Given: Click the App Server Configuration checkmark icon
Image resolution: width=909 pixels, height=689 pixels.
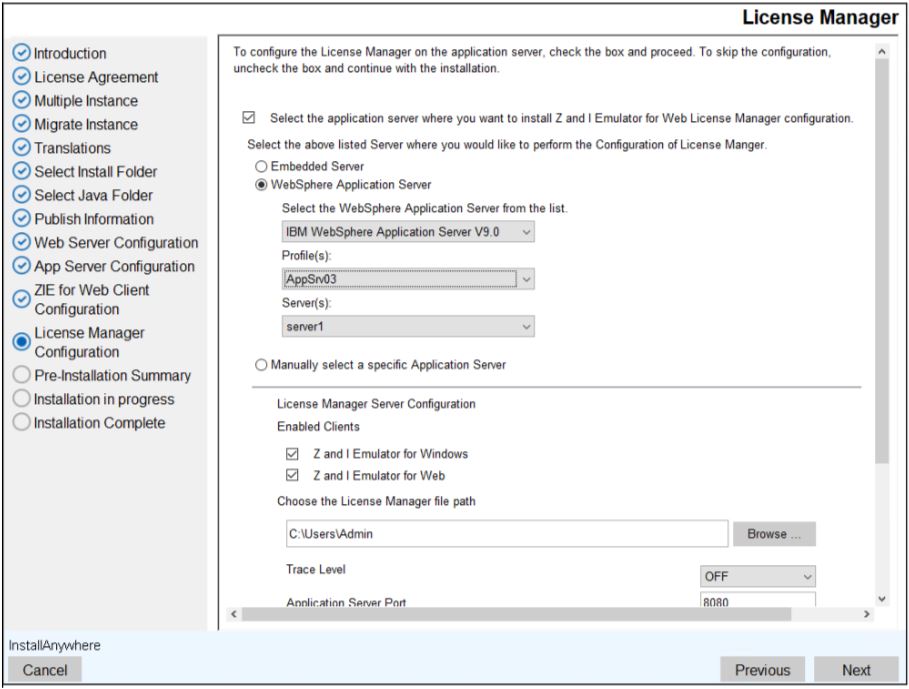Looking at the screenshot, I should click(x=21, y=266).
